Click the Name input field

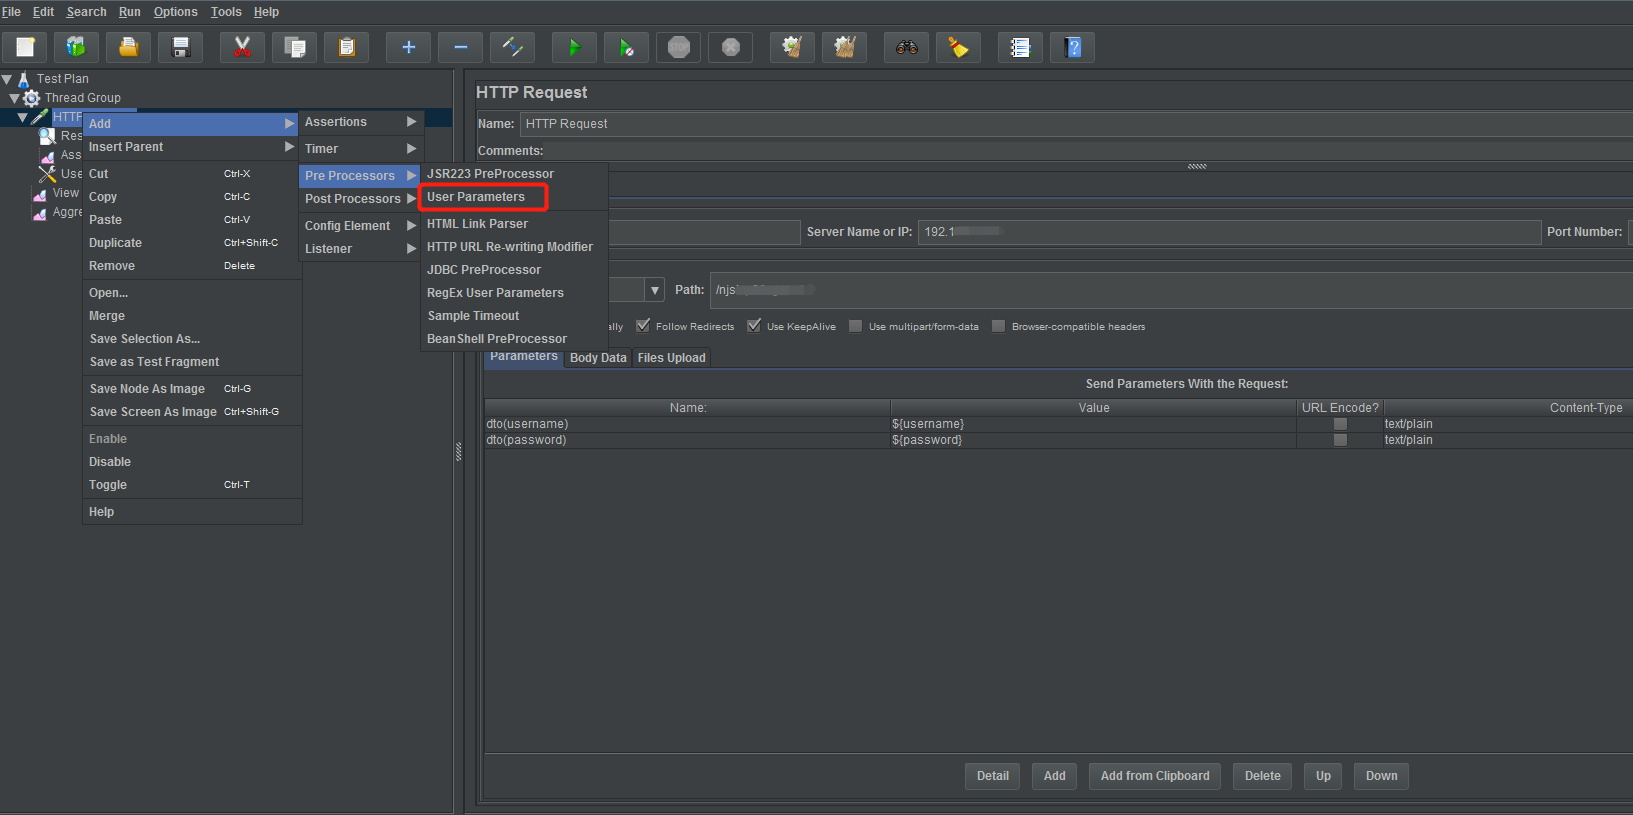[x=1076, y=124]
